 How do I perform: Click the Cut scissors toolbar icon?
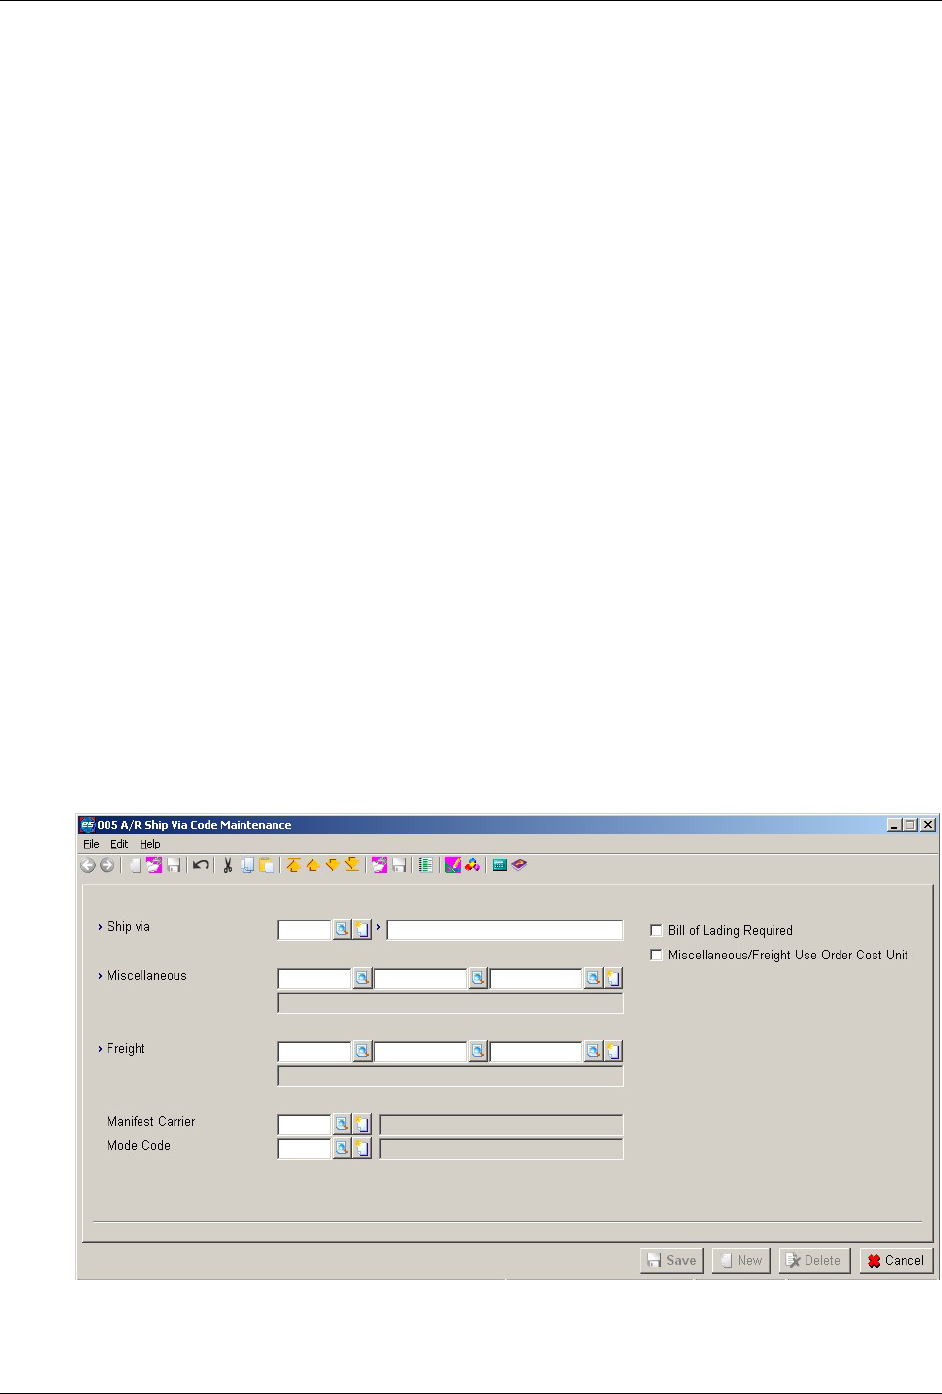[x=228, y=865]
